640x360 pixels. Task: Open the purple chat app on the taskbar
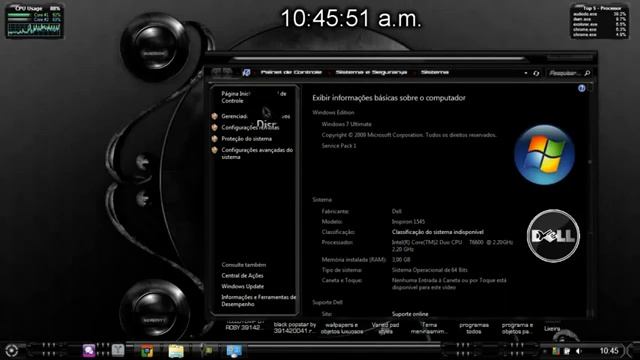(x=89, y=351)
